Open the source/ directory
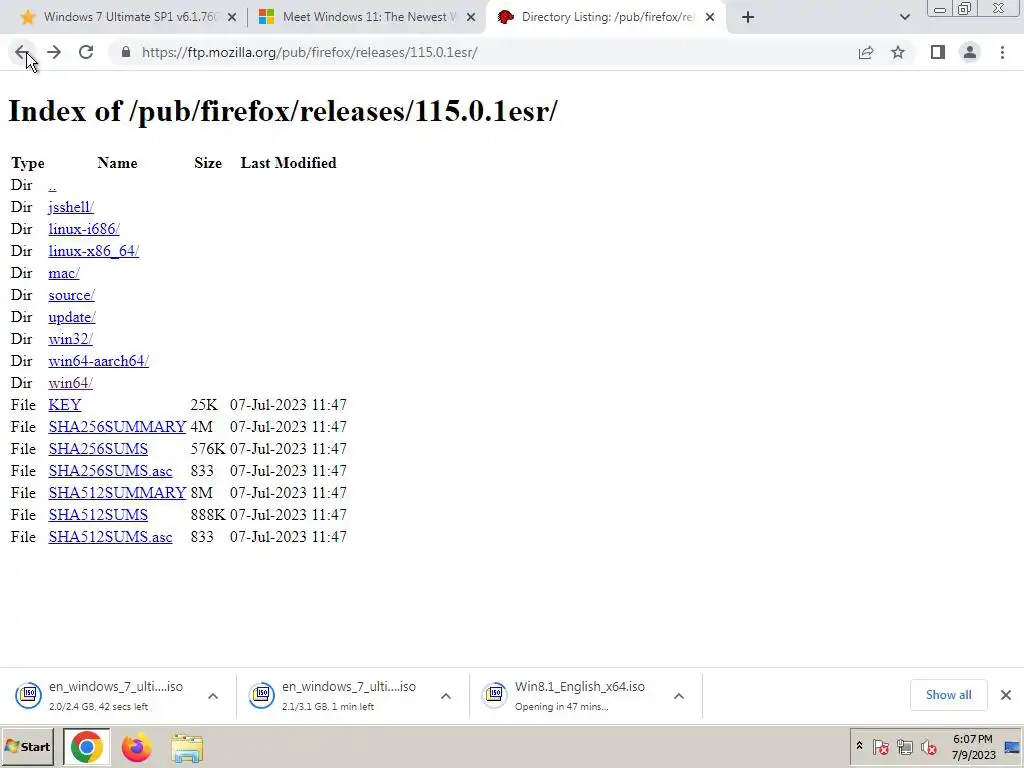Image resolution: width=1024 pixels, height=768 pixels. pos(72,295)
